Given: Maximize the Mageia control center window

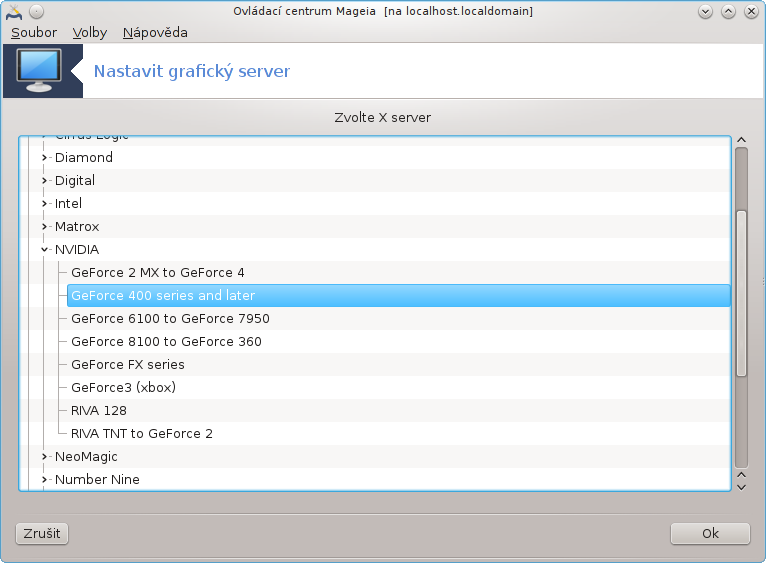Looking at the screenshot, I should tap(728, 12).
